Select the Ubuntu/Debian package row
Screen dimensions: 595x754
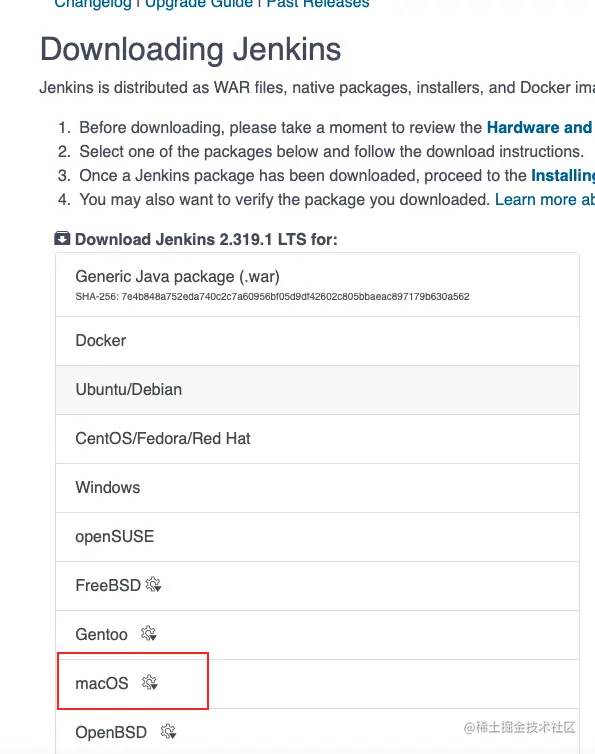pyautogui.click(x=317, y=390)
